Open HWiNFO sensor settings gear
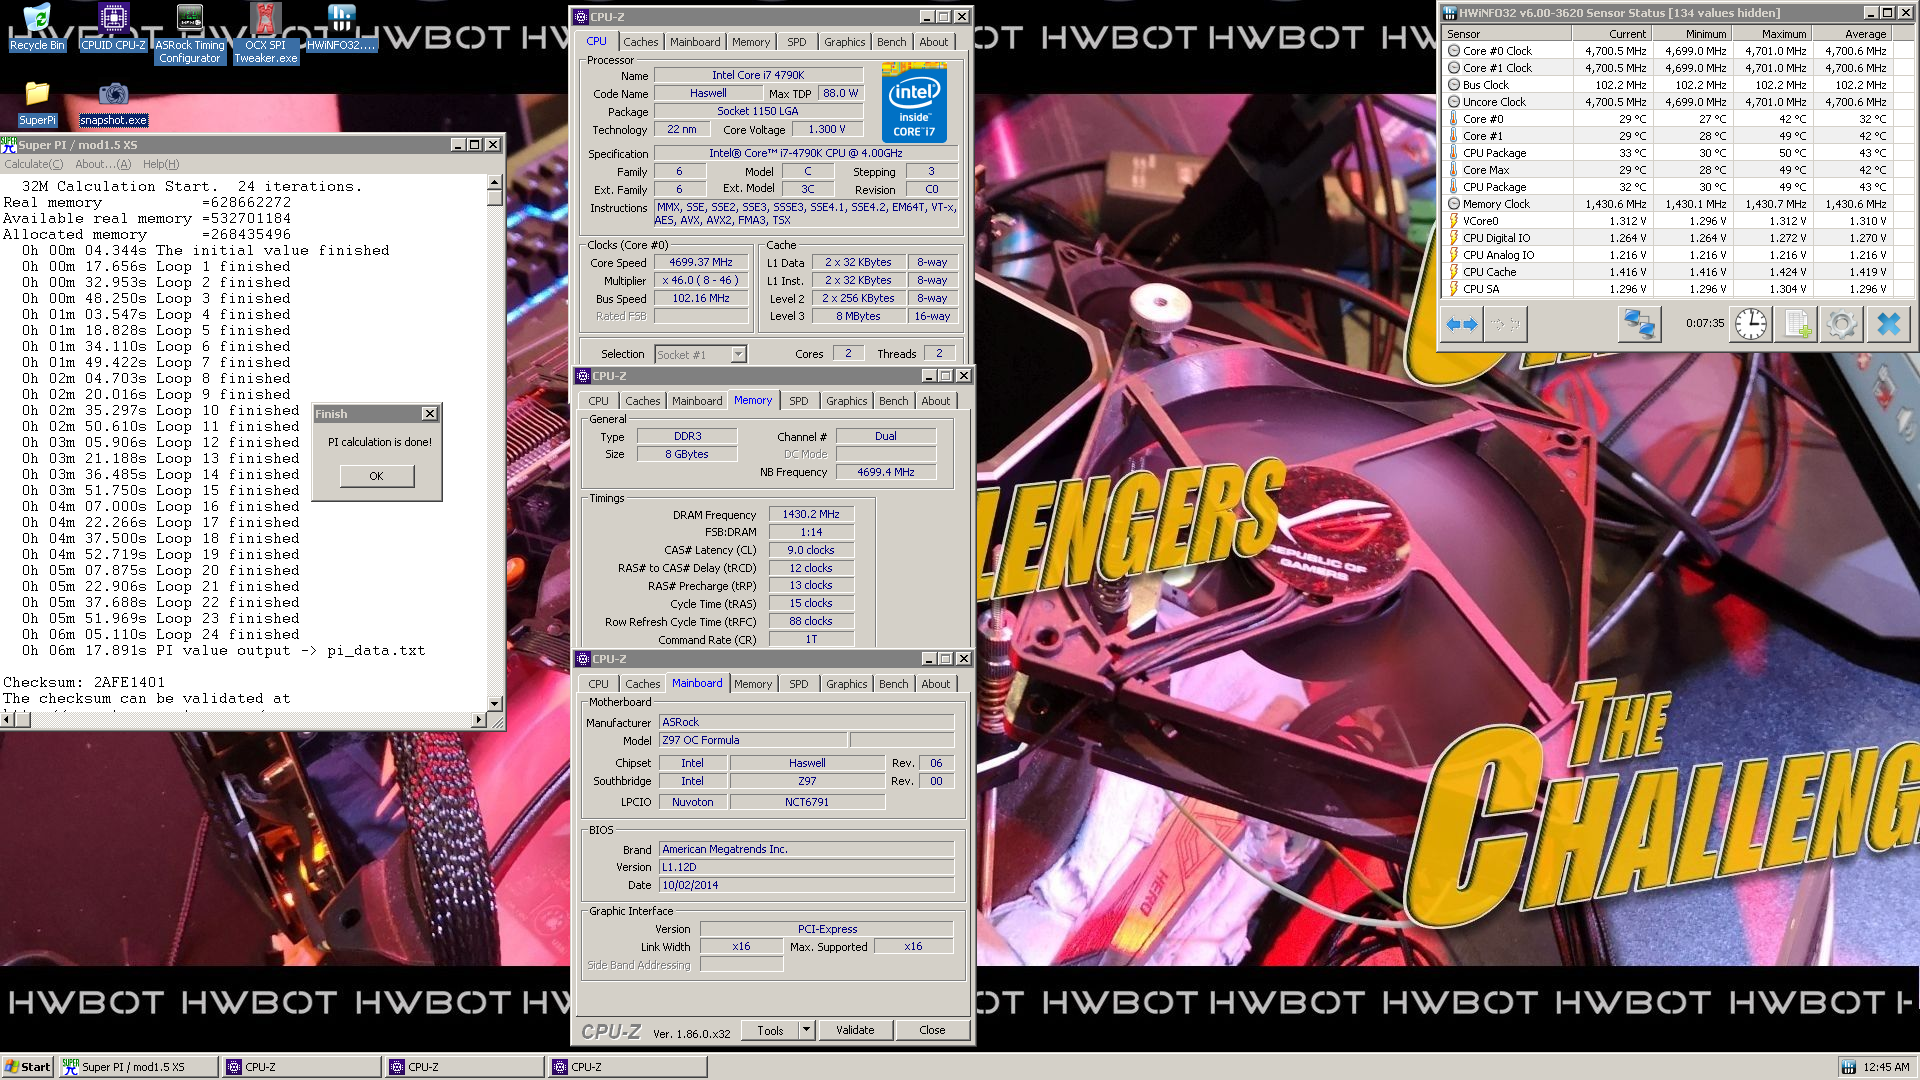This screenshot has width=1920, height=1080. click(x=1841, y=324)
